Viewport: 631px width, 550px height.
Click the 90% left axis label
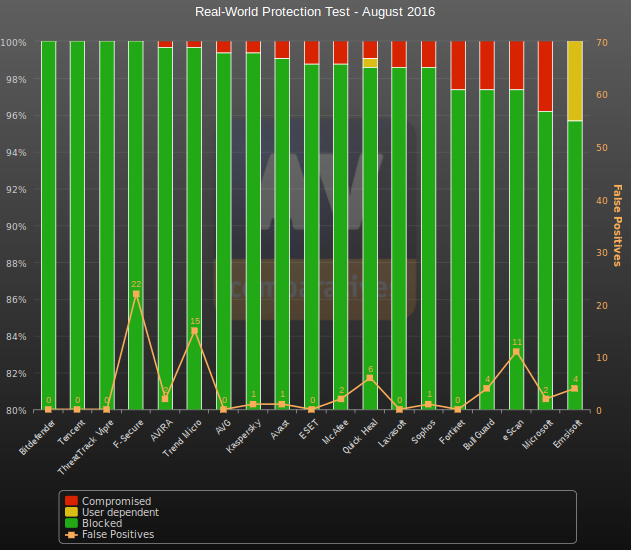pyautogui.click(x=16, y=227)
